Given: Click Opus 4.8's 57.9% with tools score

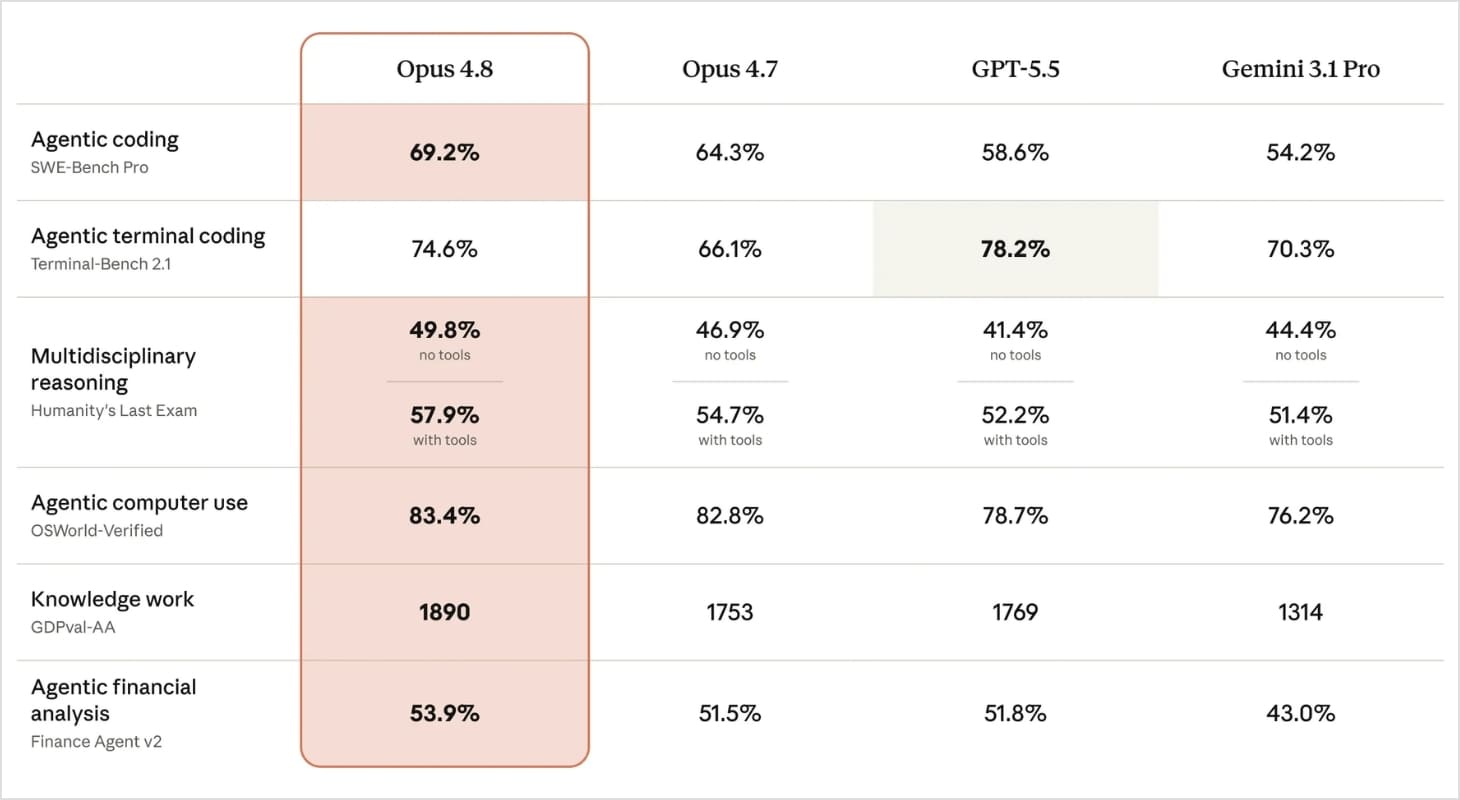Looking at the screenshot, I should tap(445, 414).
